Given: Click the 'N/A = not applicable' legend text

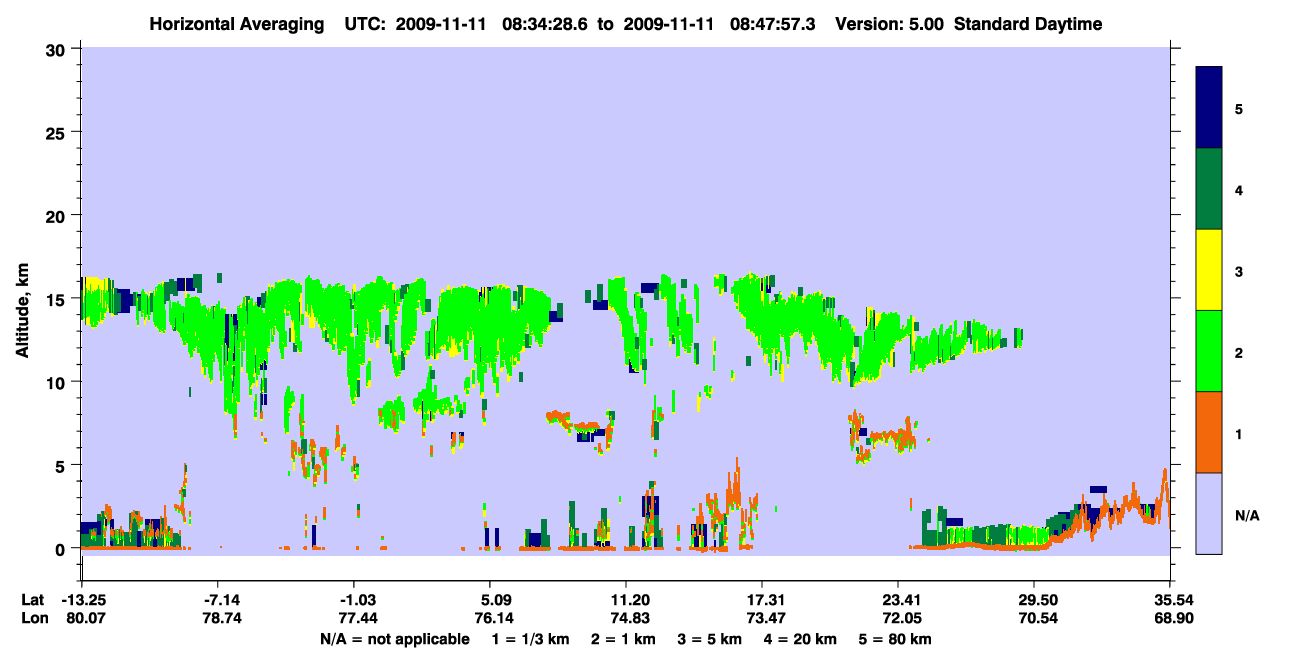Looking at the screenshot, I should point(394,639).
